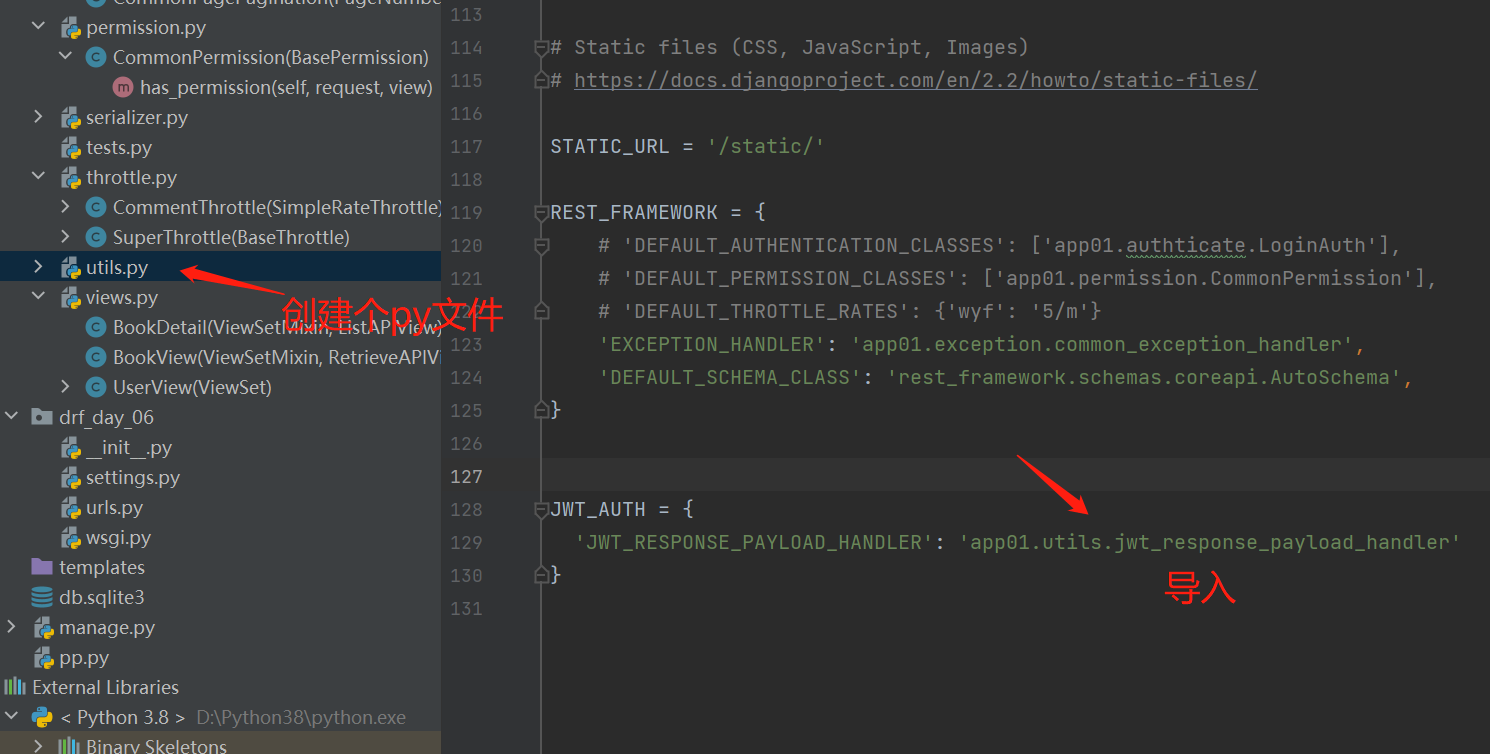Click the STATIC_URL variable name
1490x754 pixels.
pos(609,146)
